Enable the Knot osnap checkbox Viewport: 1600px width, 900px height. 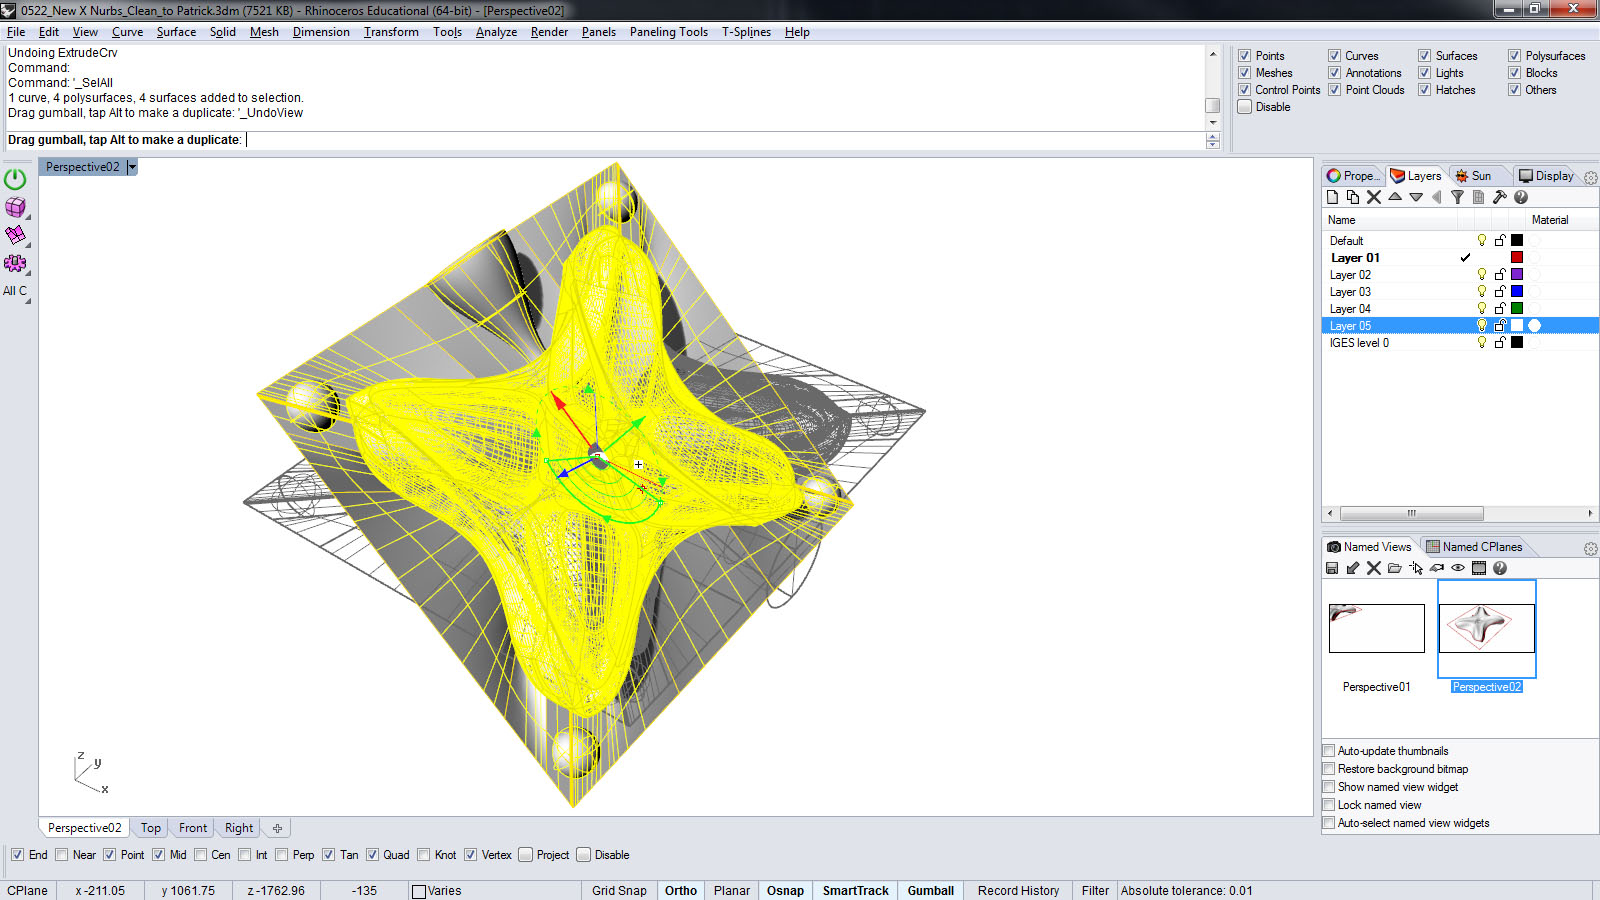click(x=424, y=855)
